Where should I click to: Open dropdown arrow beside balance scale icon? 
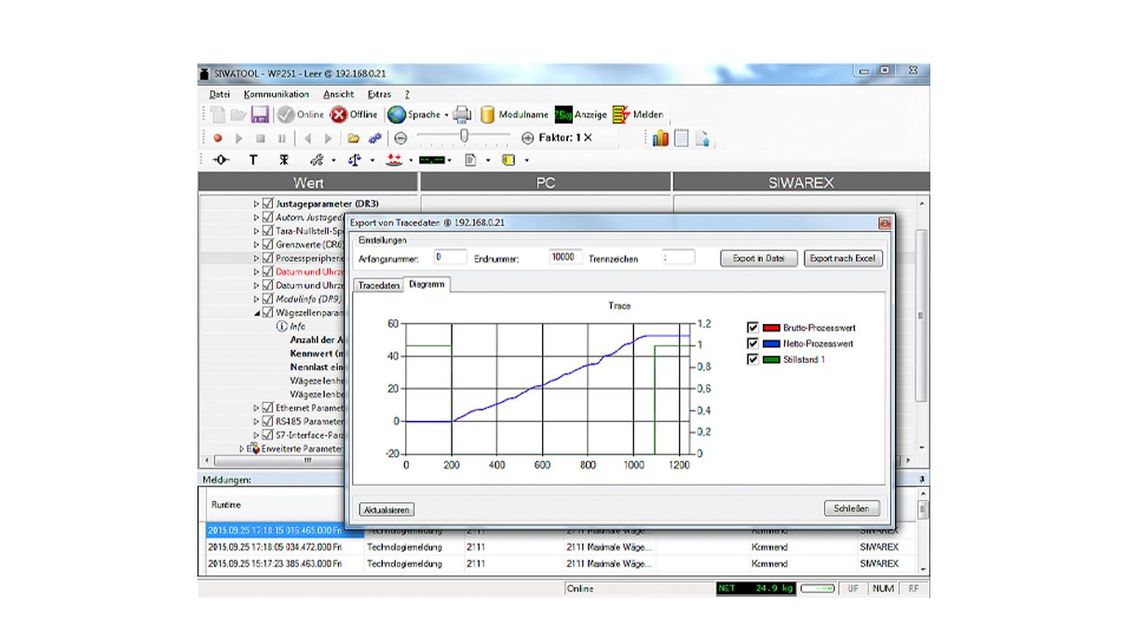372,161
